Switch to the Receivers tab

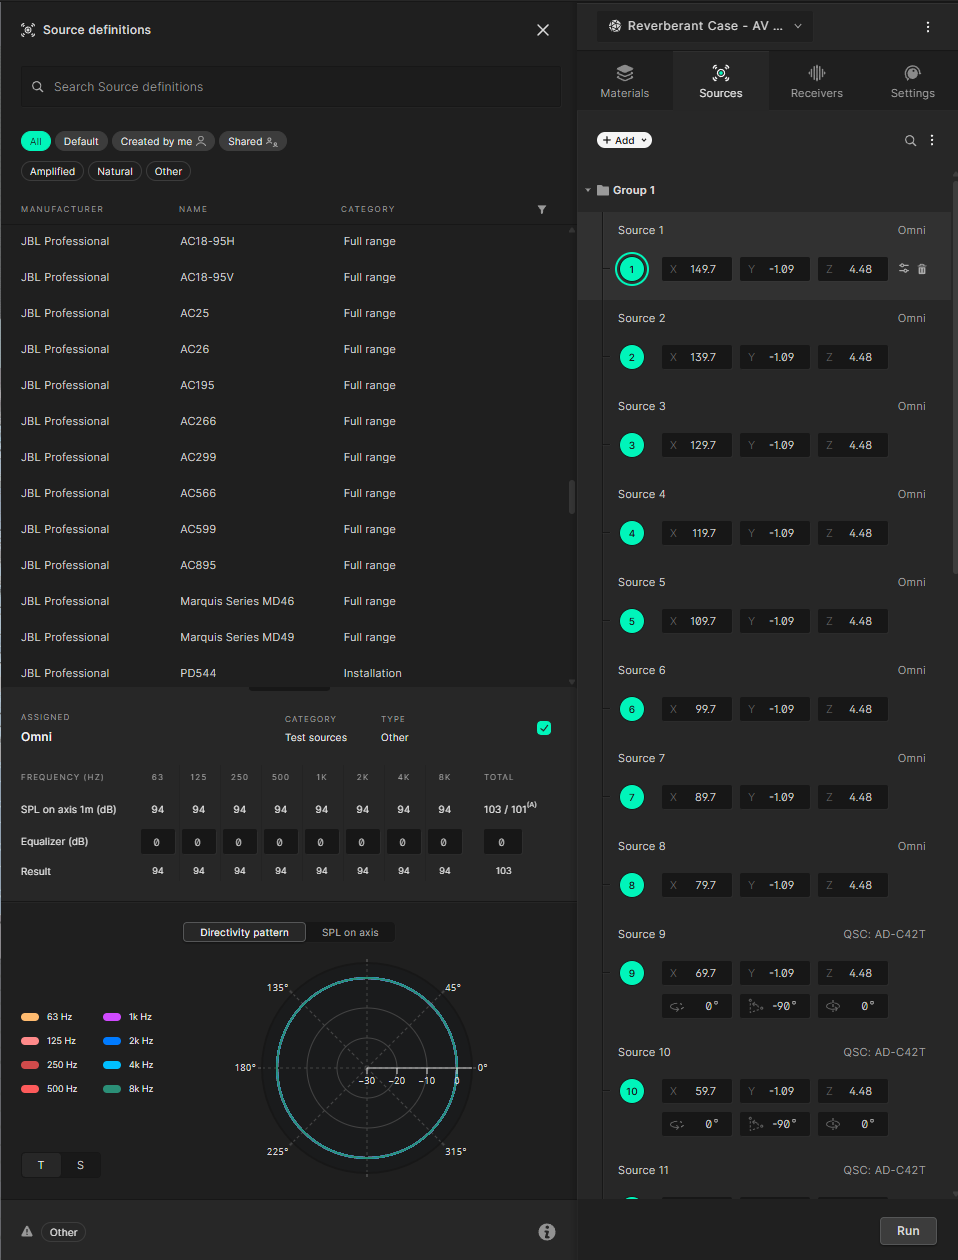pyautogui.click(x=816, y=80)
